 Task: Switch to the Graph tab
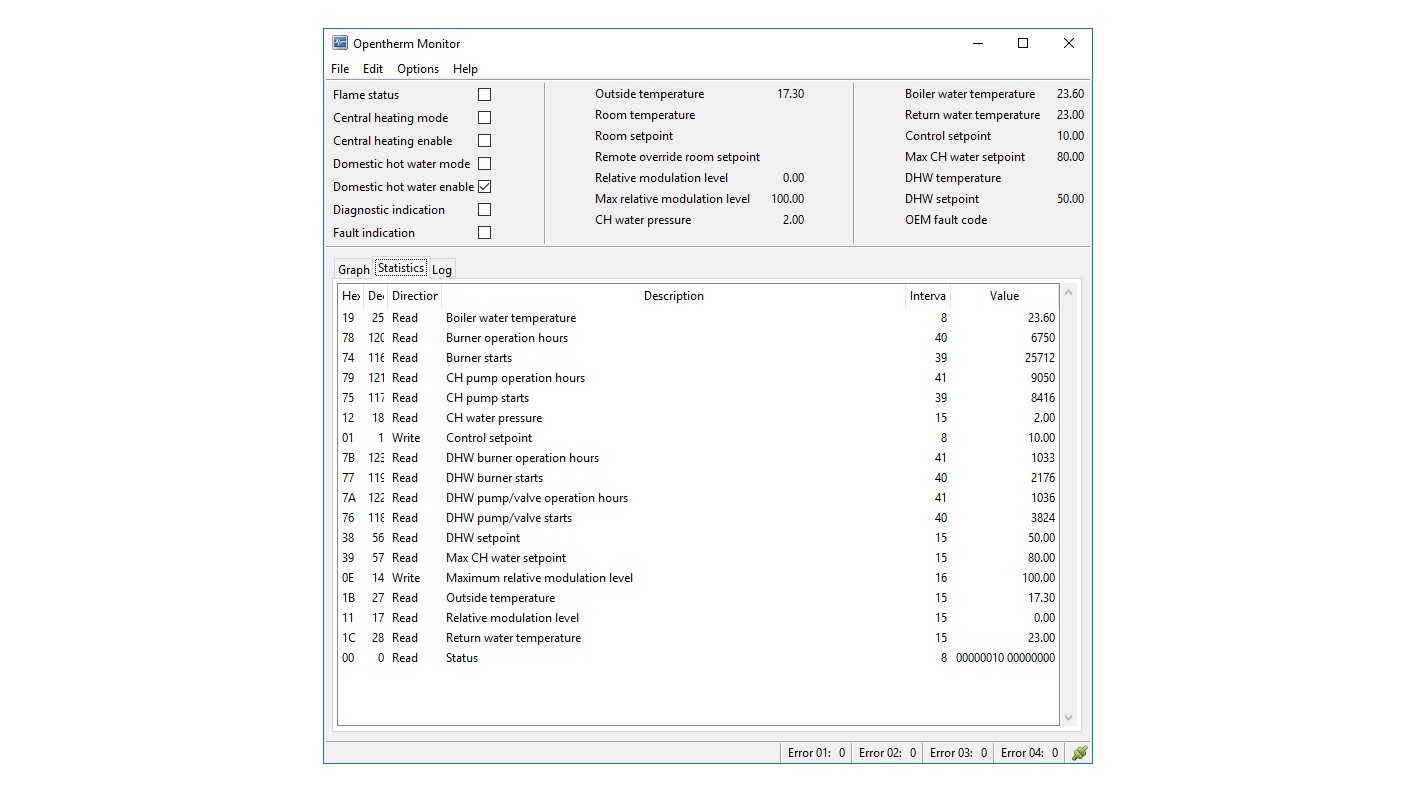tap(354, 269)
